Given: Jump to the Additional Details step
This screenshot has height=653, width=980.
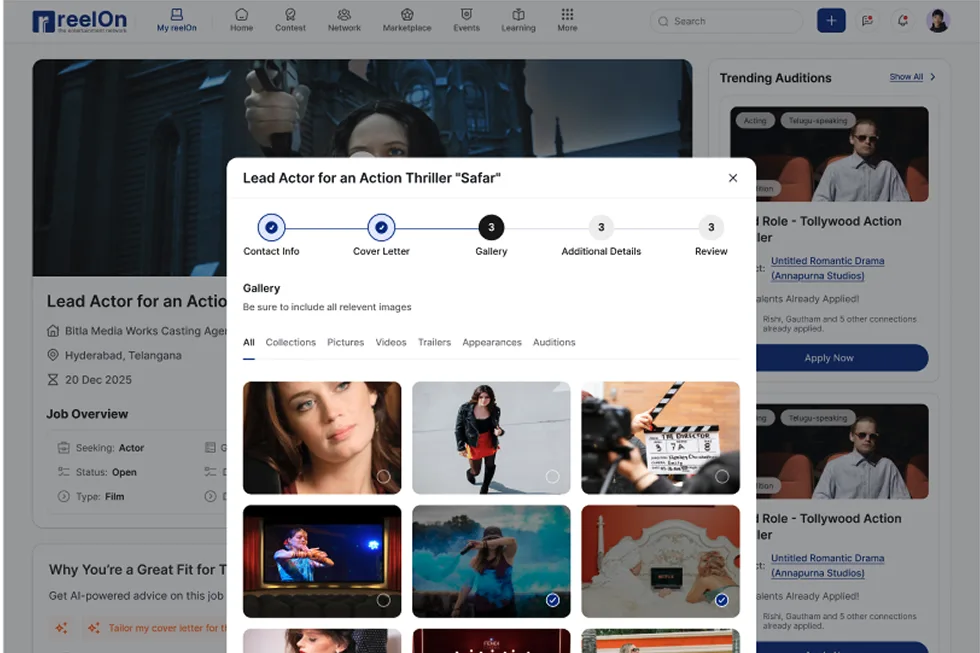Looking at the screenshot, I should point(601,228).
